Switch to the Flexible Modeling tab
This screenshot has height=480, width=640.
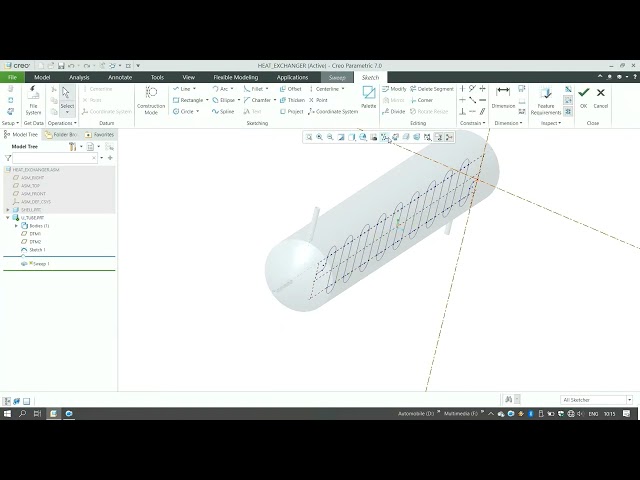coord(236,77)
